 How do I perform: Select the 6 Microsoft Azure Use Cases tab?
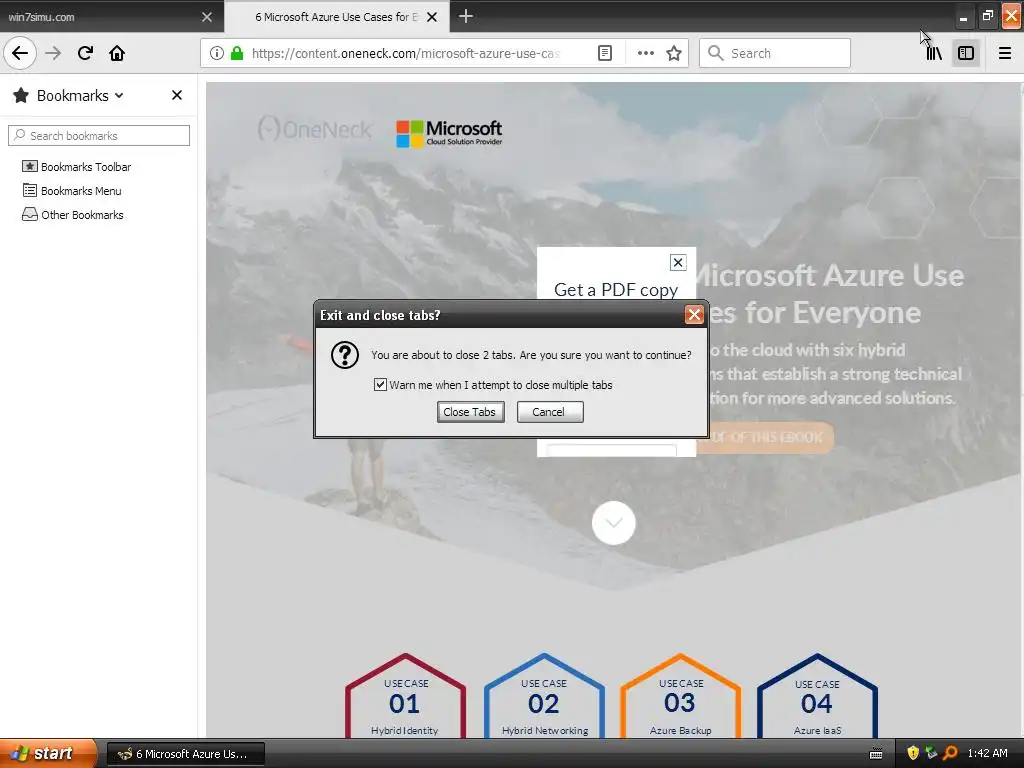pos(336,17)
